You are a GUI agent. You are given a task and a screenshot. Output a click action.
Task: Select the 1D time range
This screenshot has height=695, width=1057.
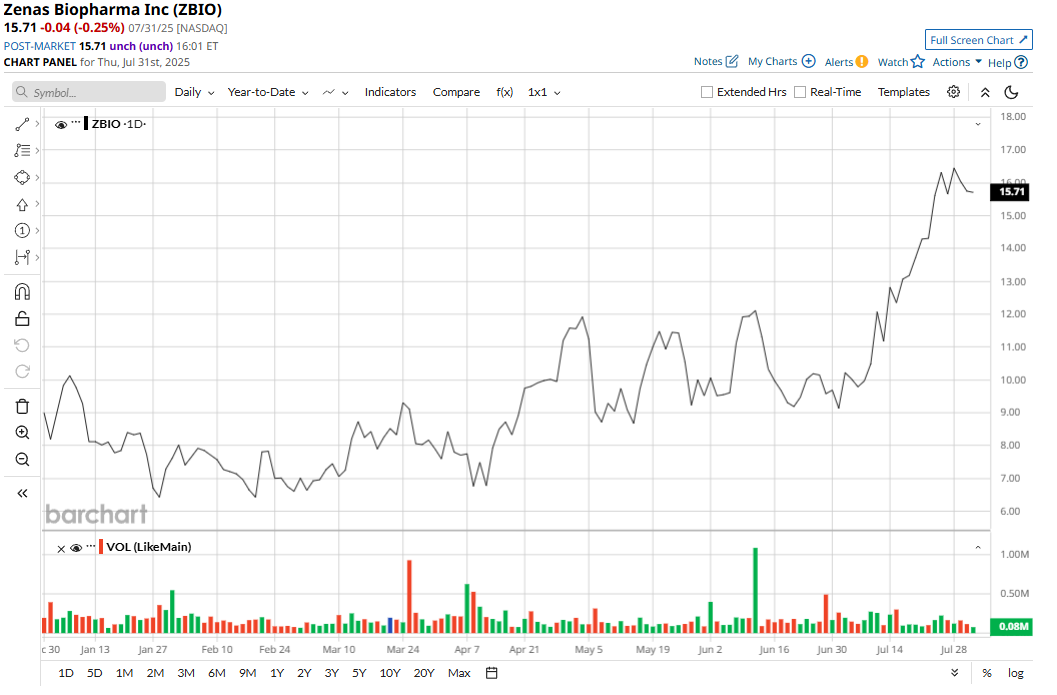pyautogui.click(x=65, y=673)
